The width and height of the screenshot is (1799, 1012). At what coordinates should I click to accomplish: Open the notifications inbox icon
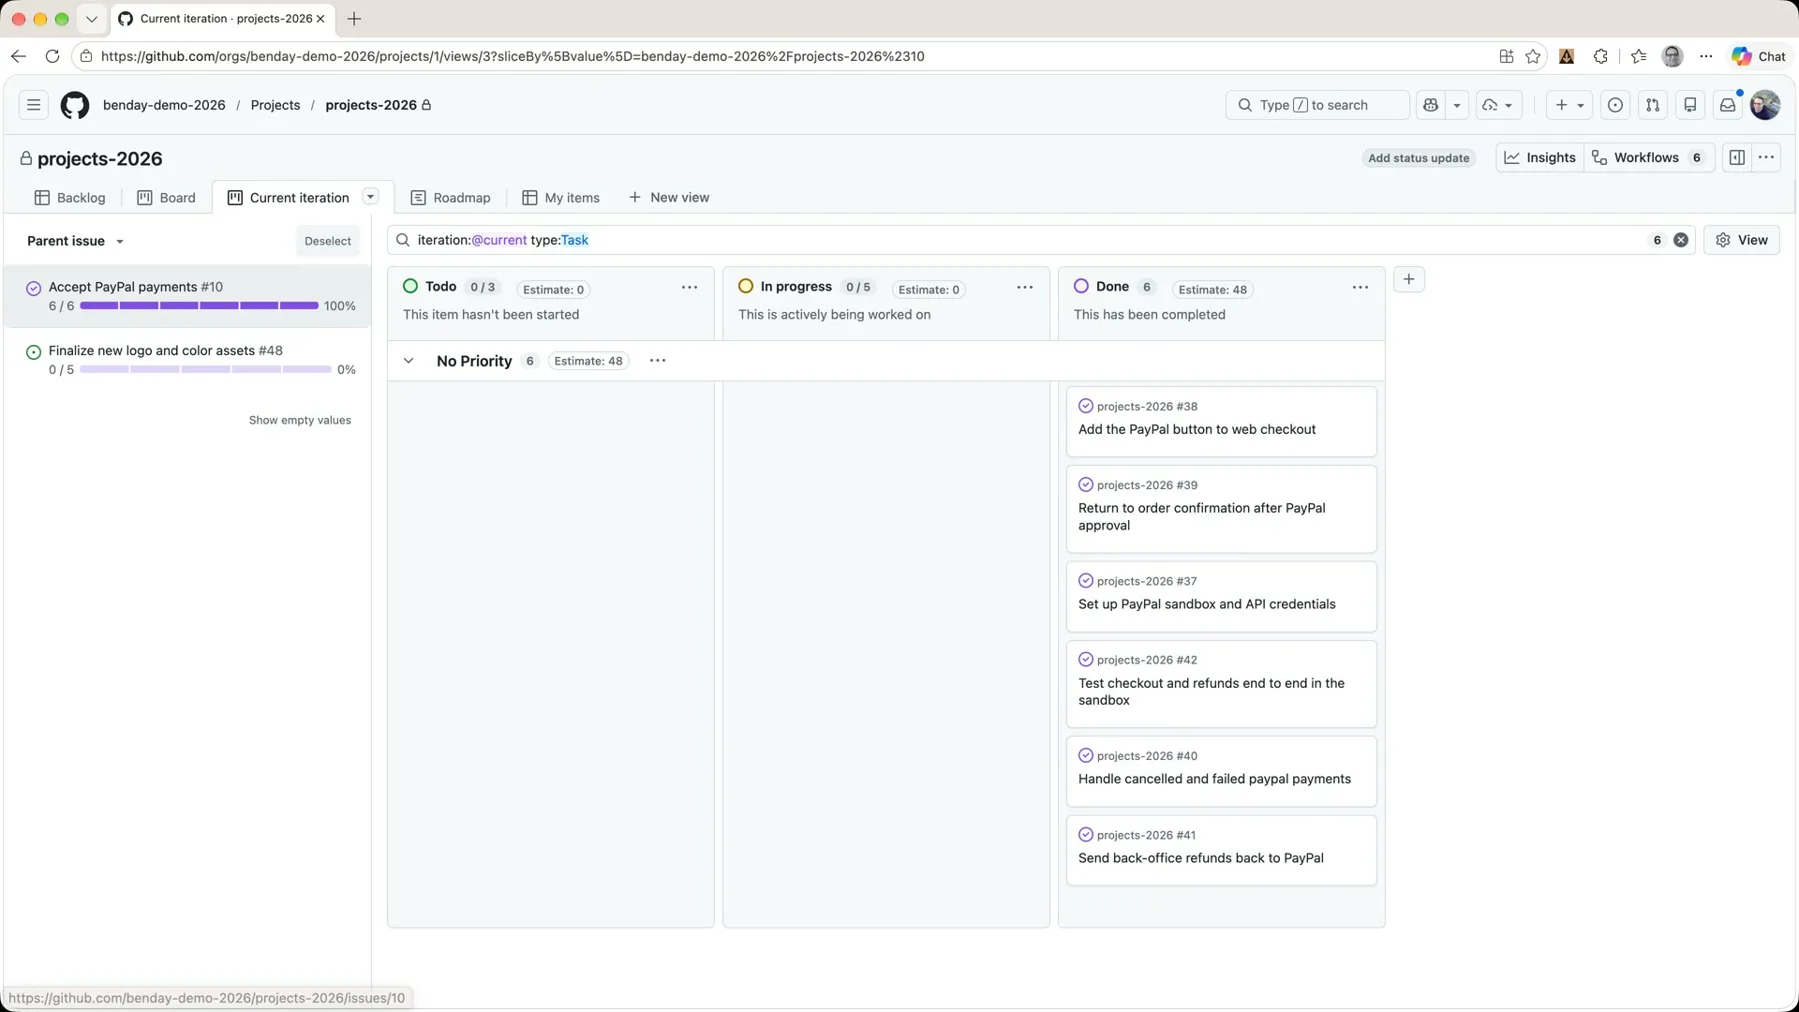click(x=1727, y=105)
